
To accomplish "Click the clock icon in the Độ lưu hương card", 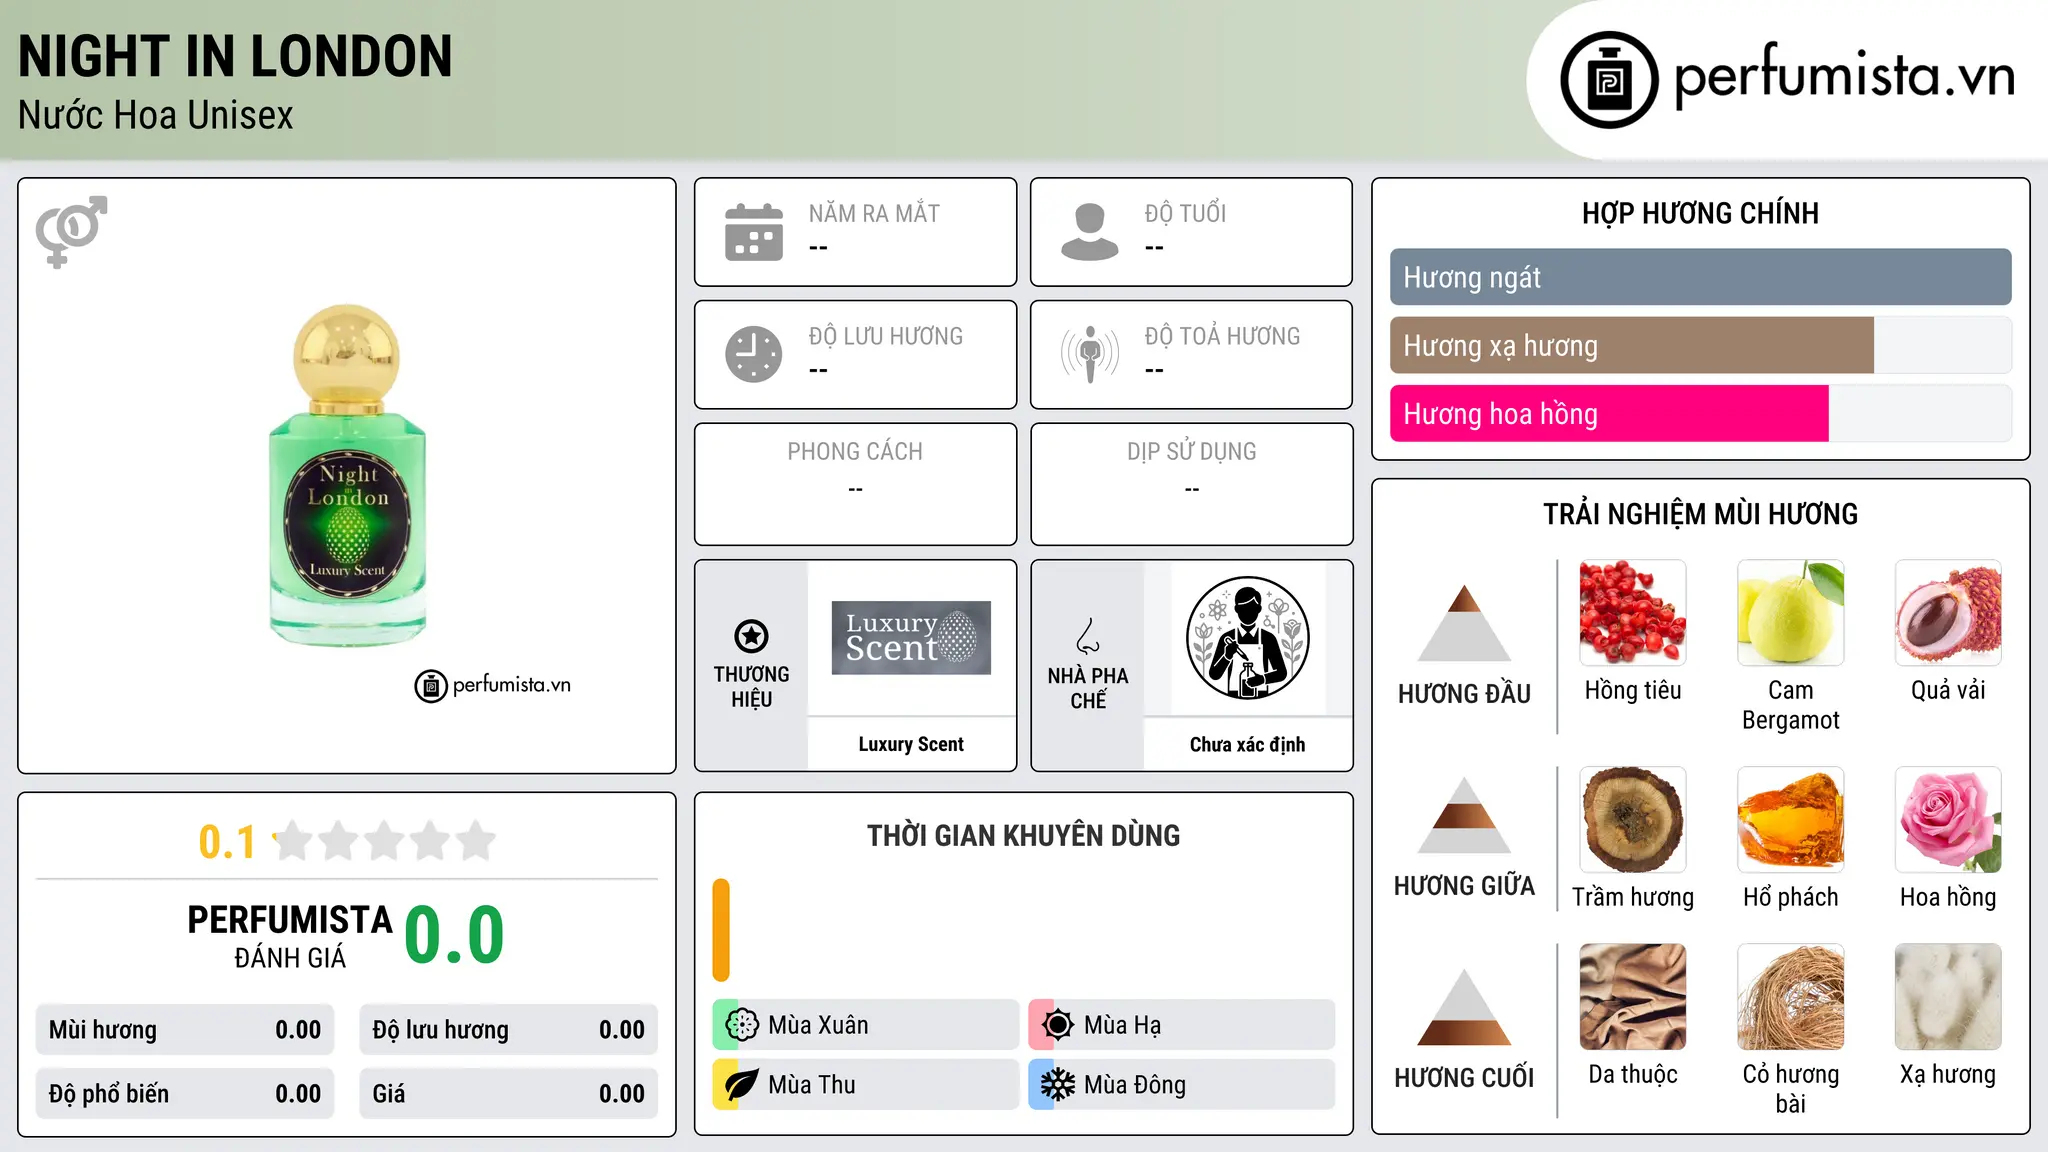I will [x=754, y=354].
